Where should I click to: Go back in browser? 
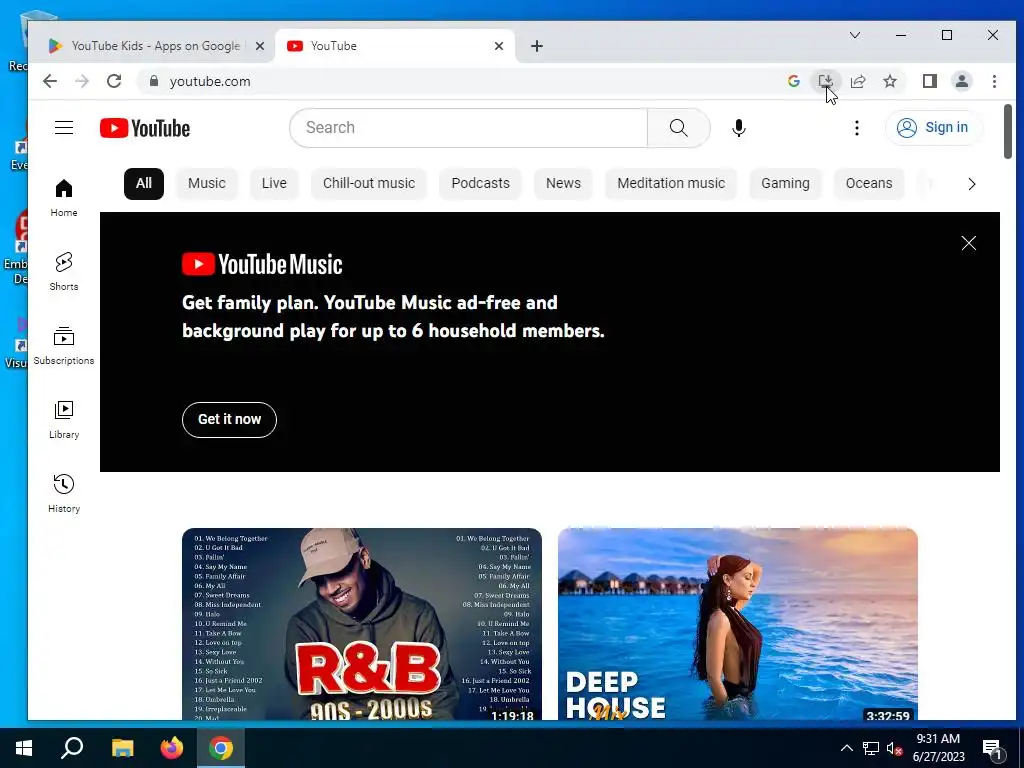point(50,81)
